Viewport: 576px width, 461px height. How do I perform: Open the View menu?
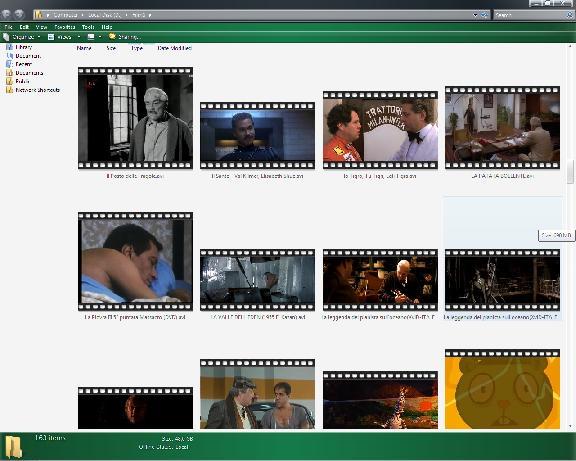(42, 27)
